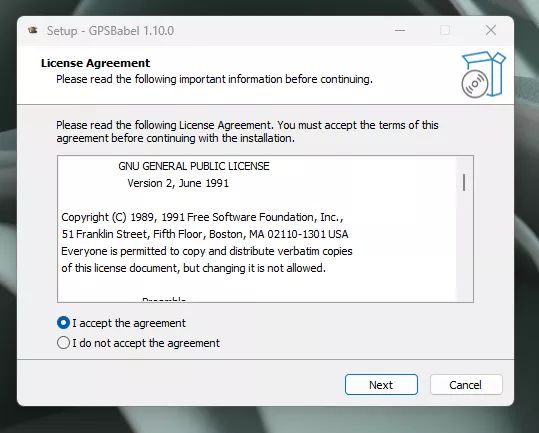
Task: Click the Free Software Foundation copyright line
Action: point(202,217)
